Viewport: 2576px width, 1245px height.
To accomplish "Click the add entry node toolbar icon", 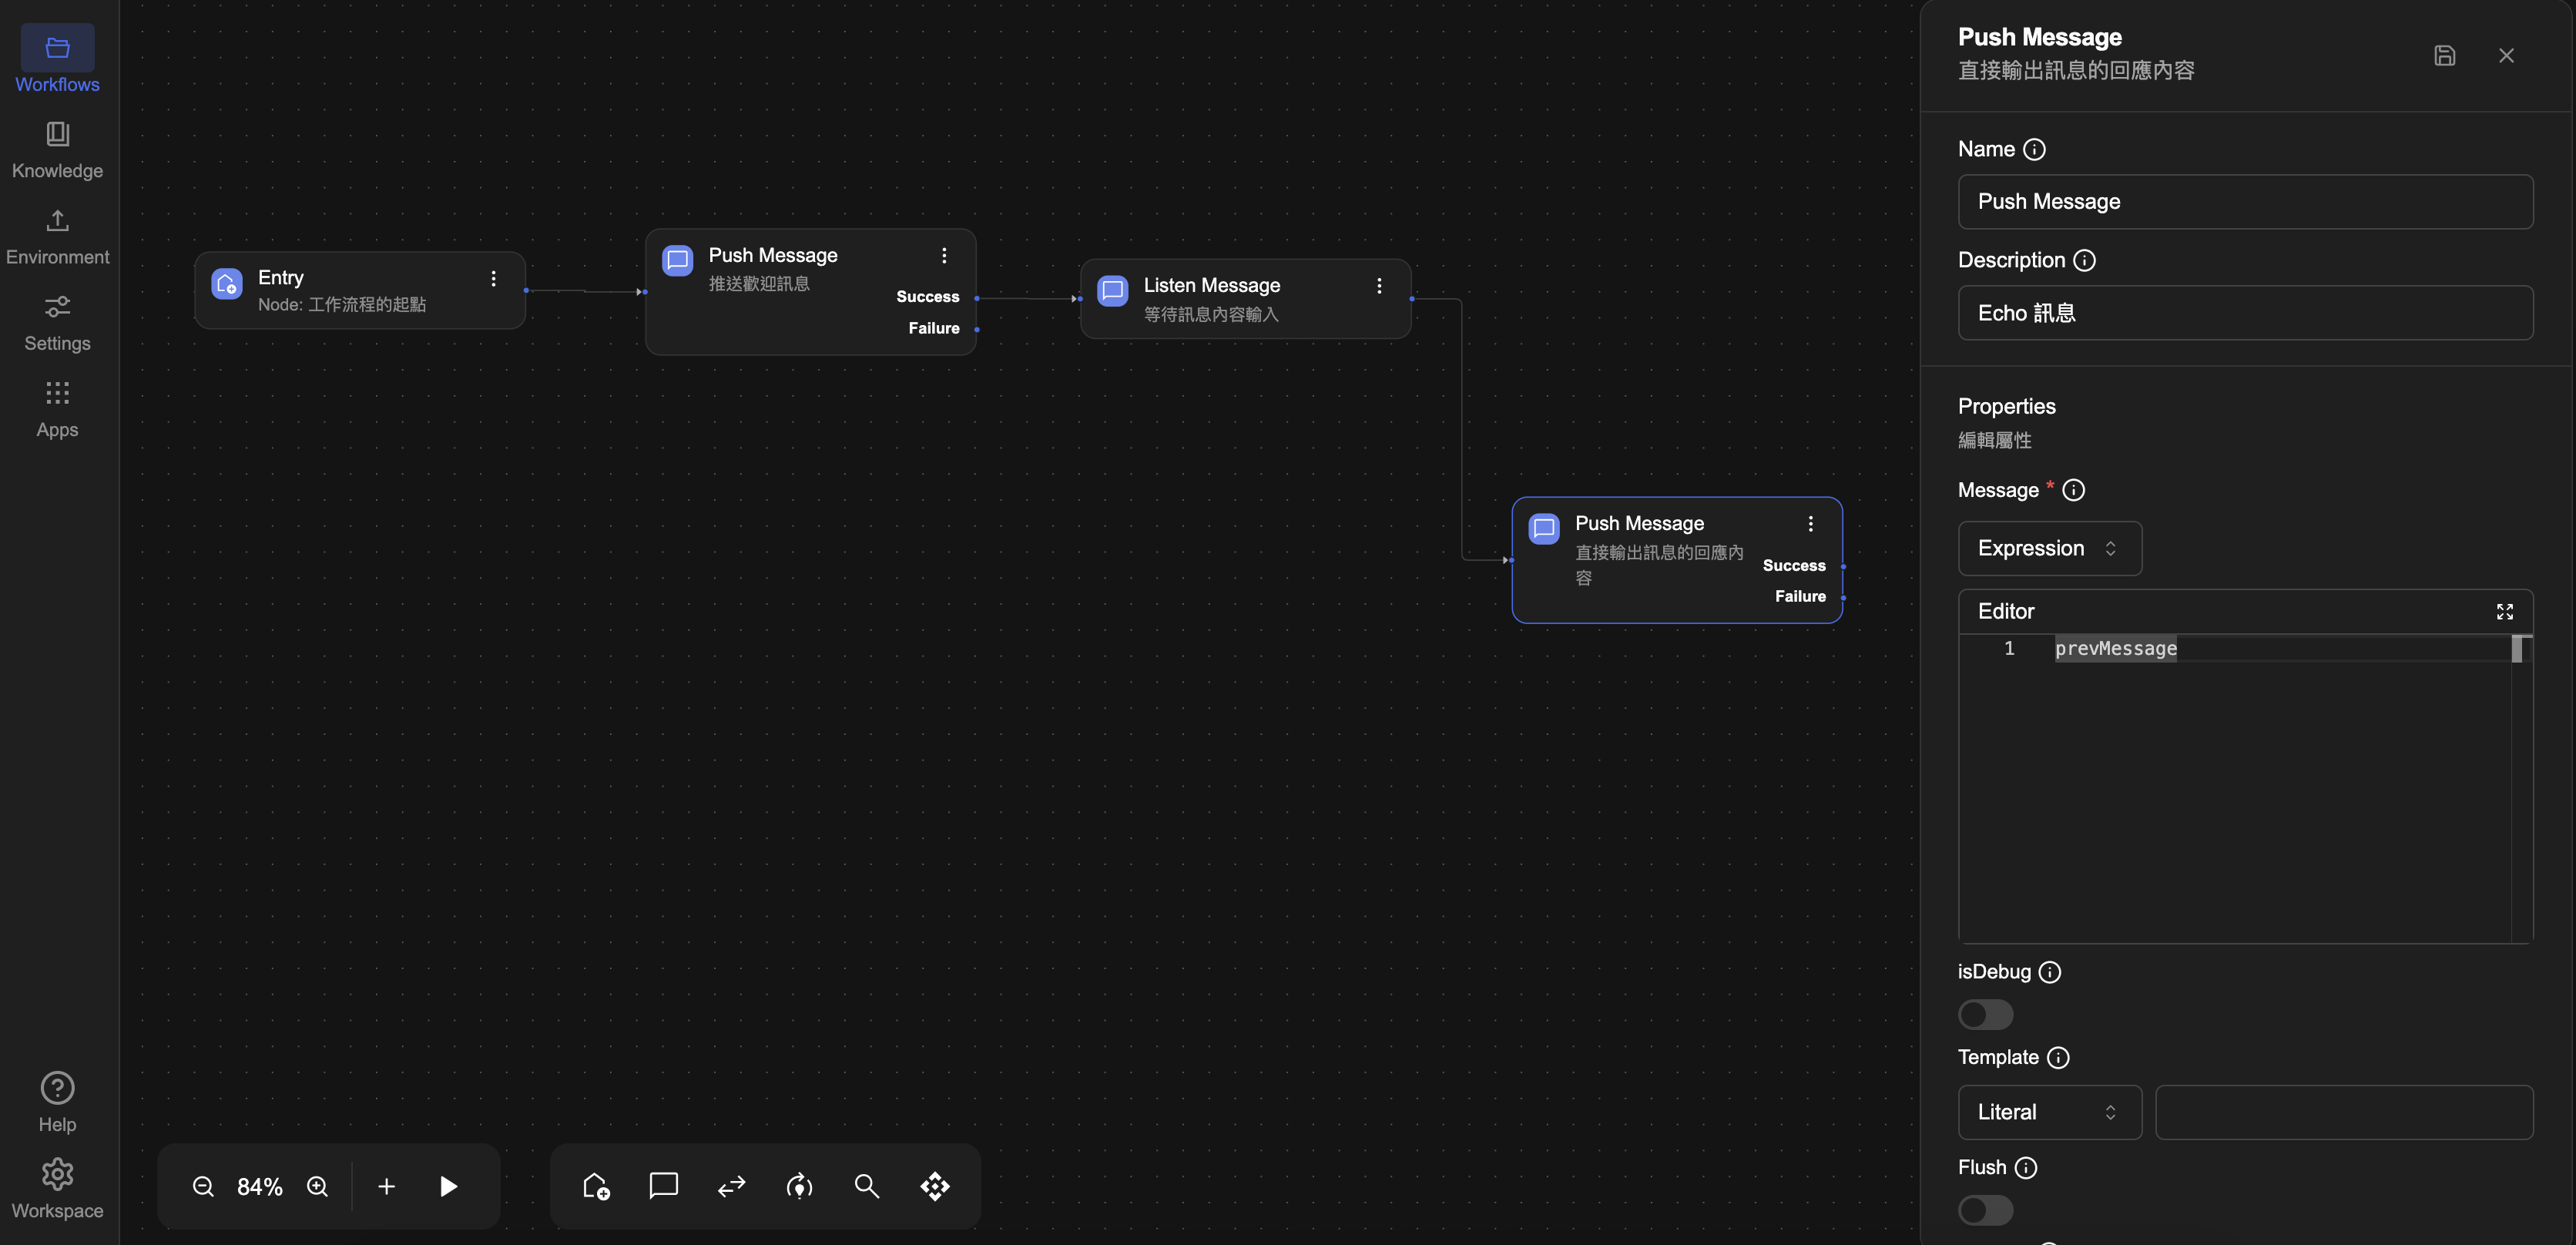I will click(x=596, y=1186).
